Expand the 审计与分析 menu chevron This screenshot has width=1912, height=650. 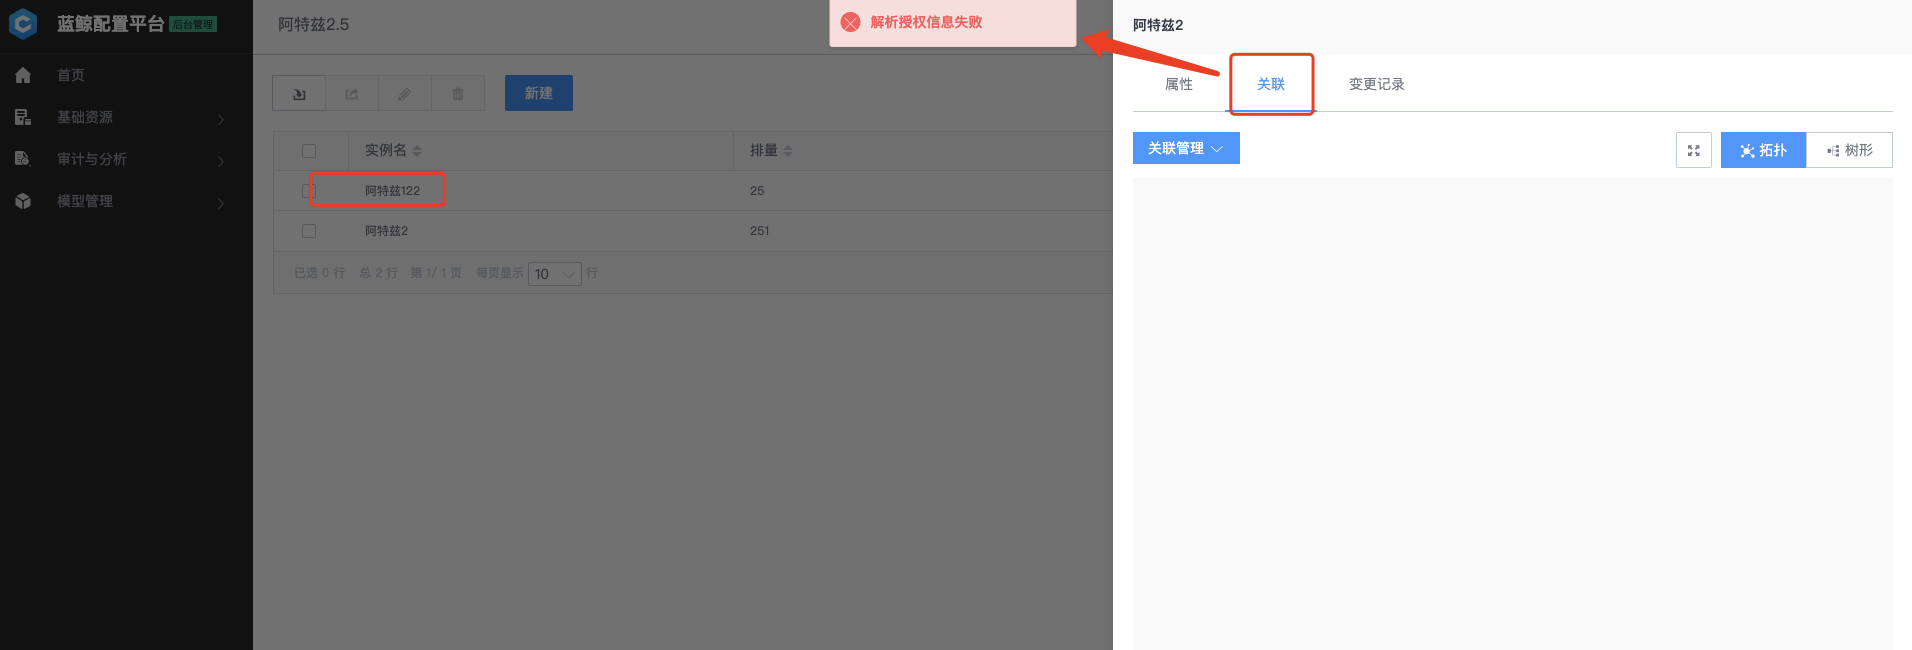tap(221, 161)
